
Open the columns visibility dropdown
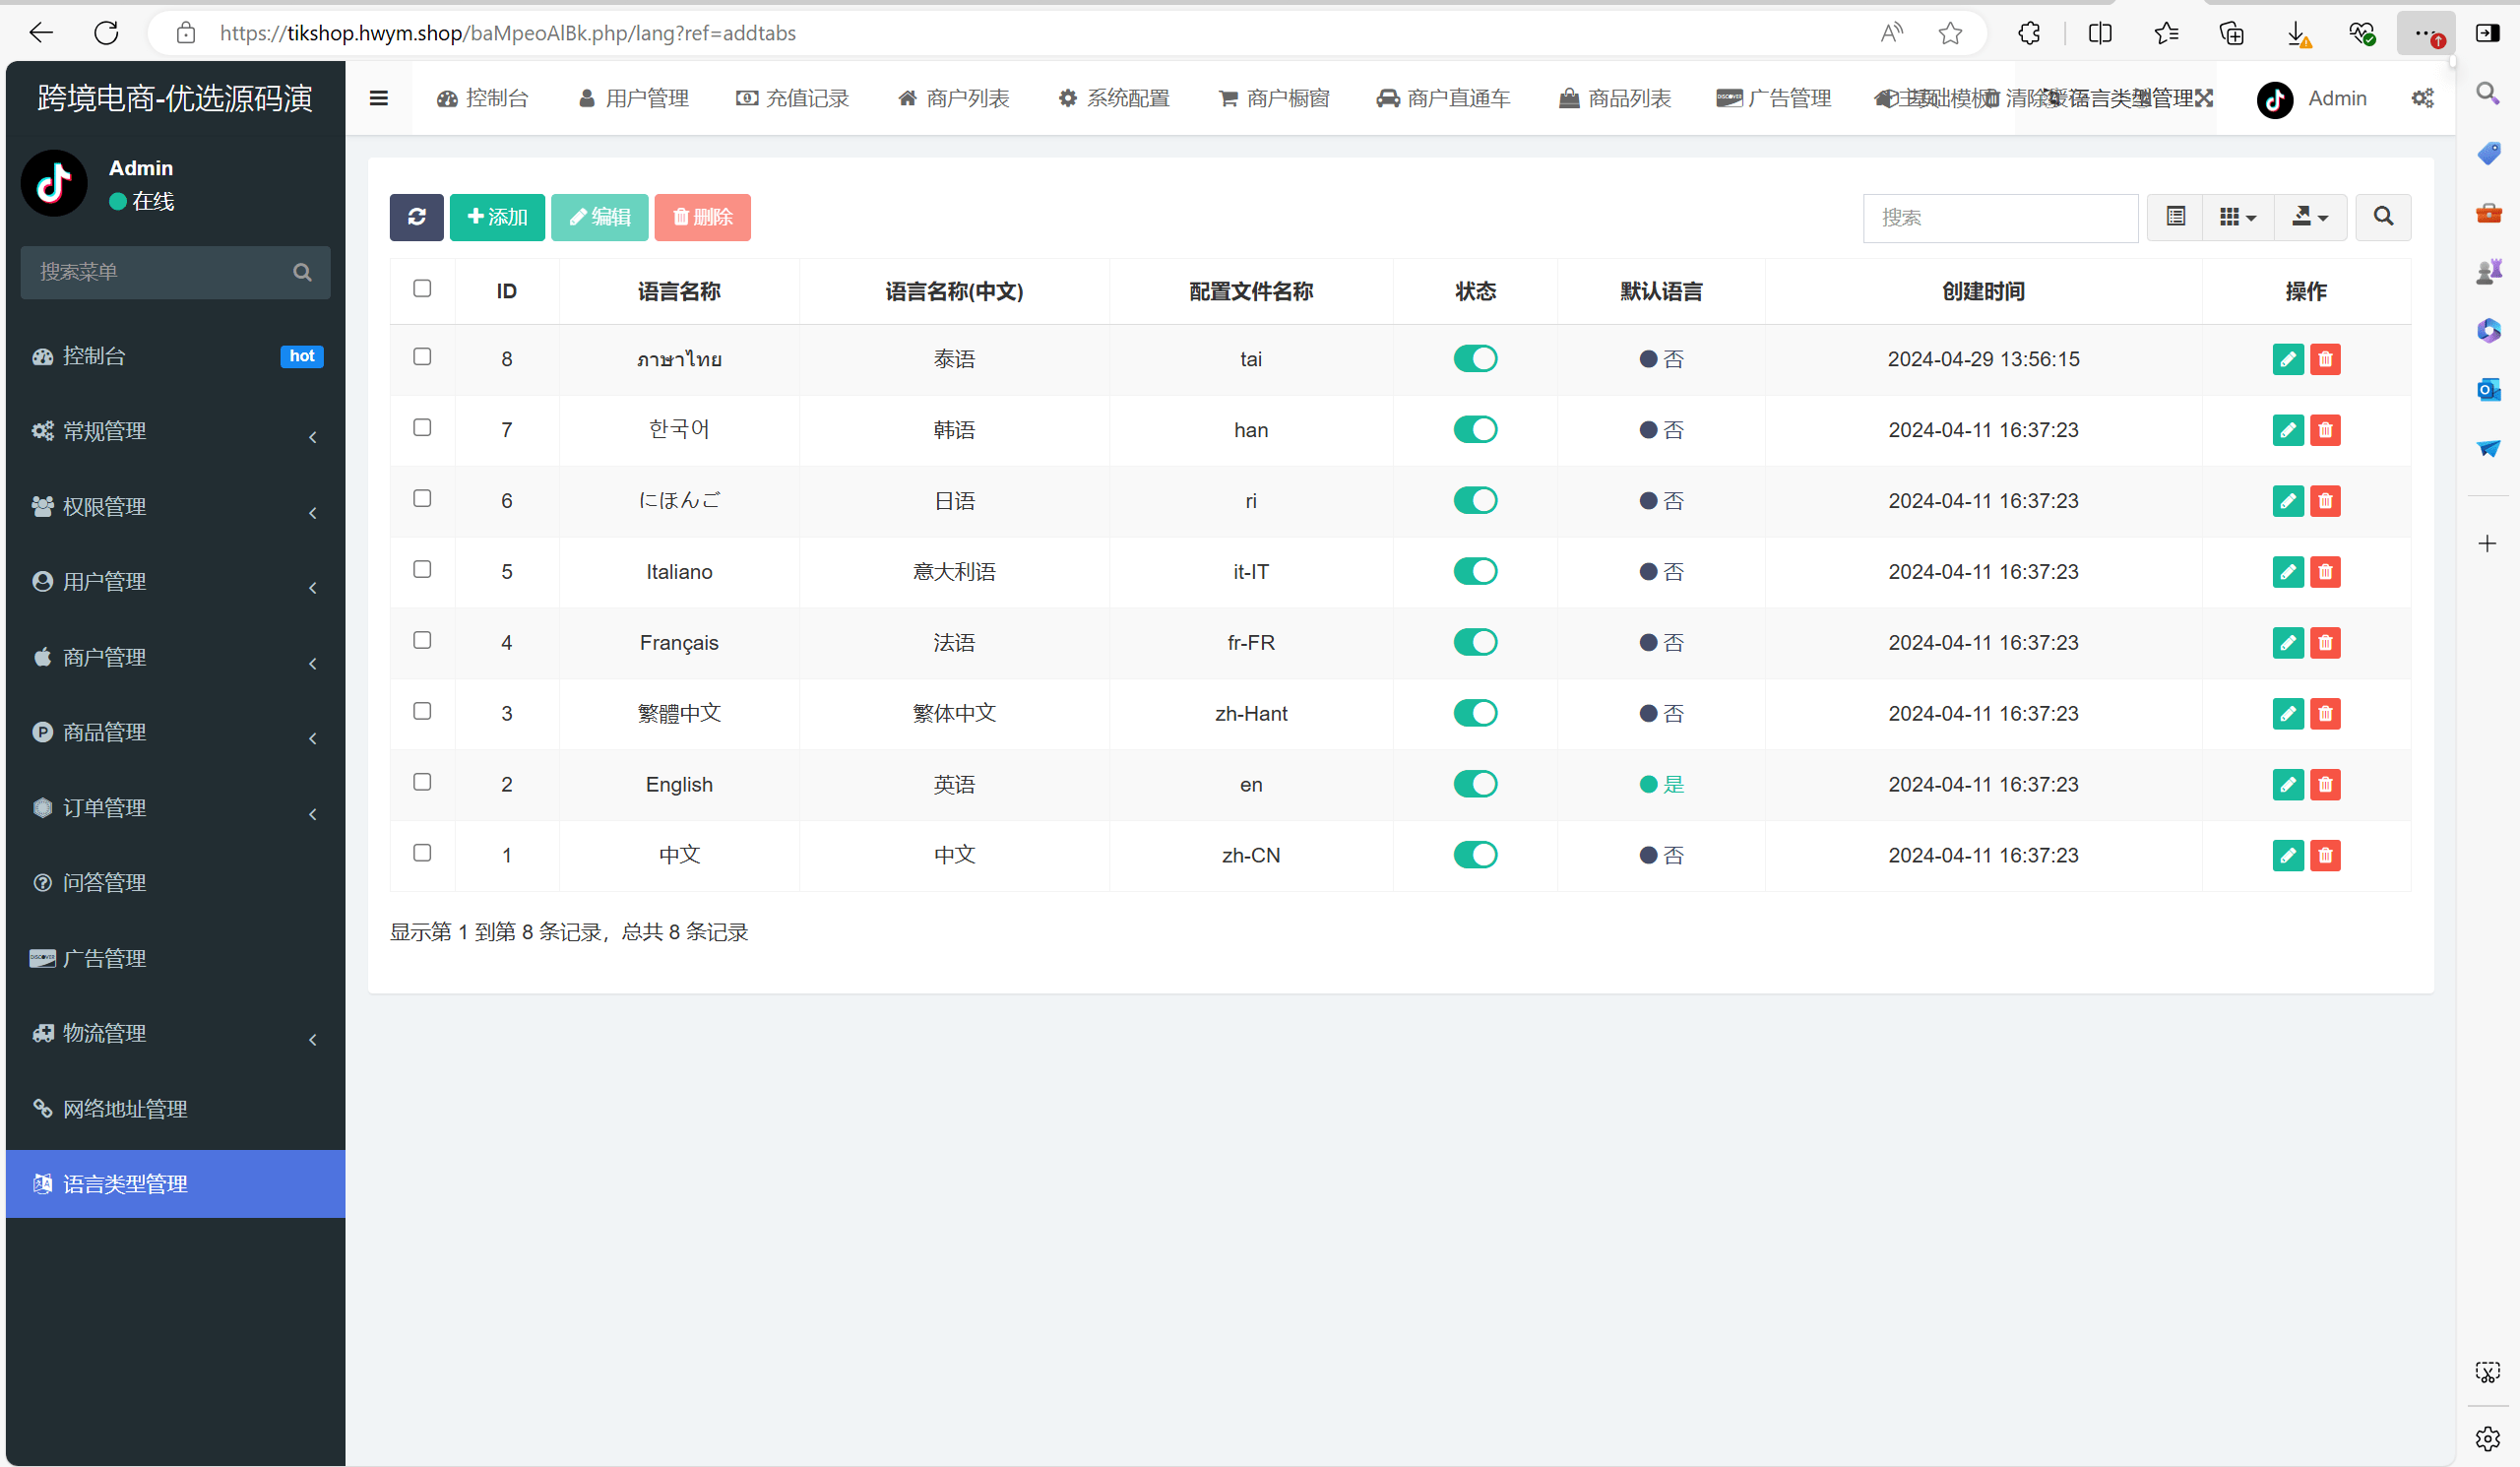click(x=2237, y=217)
